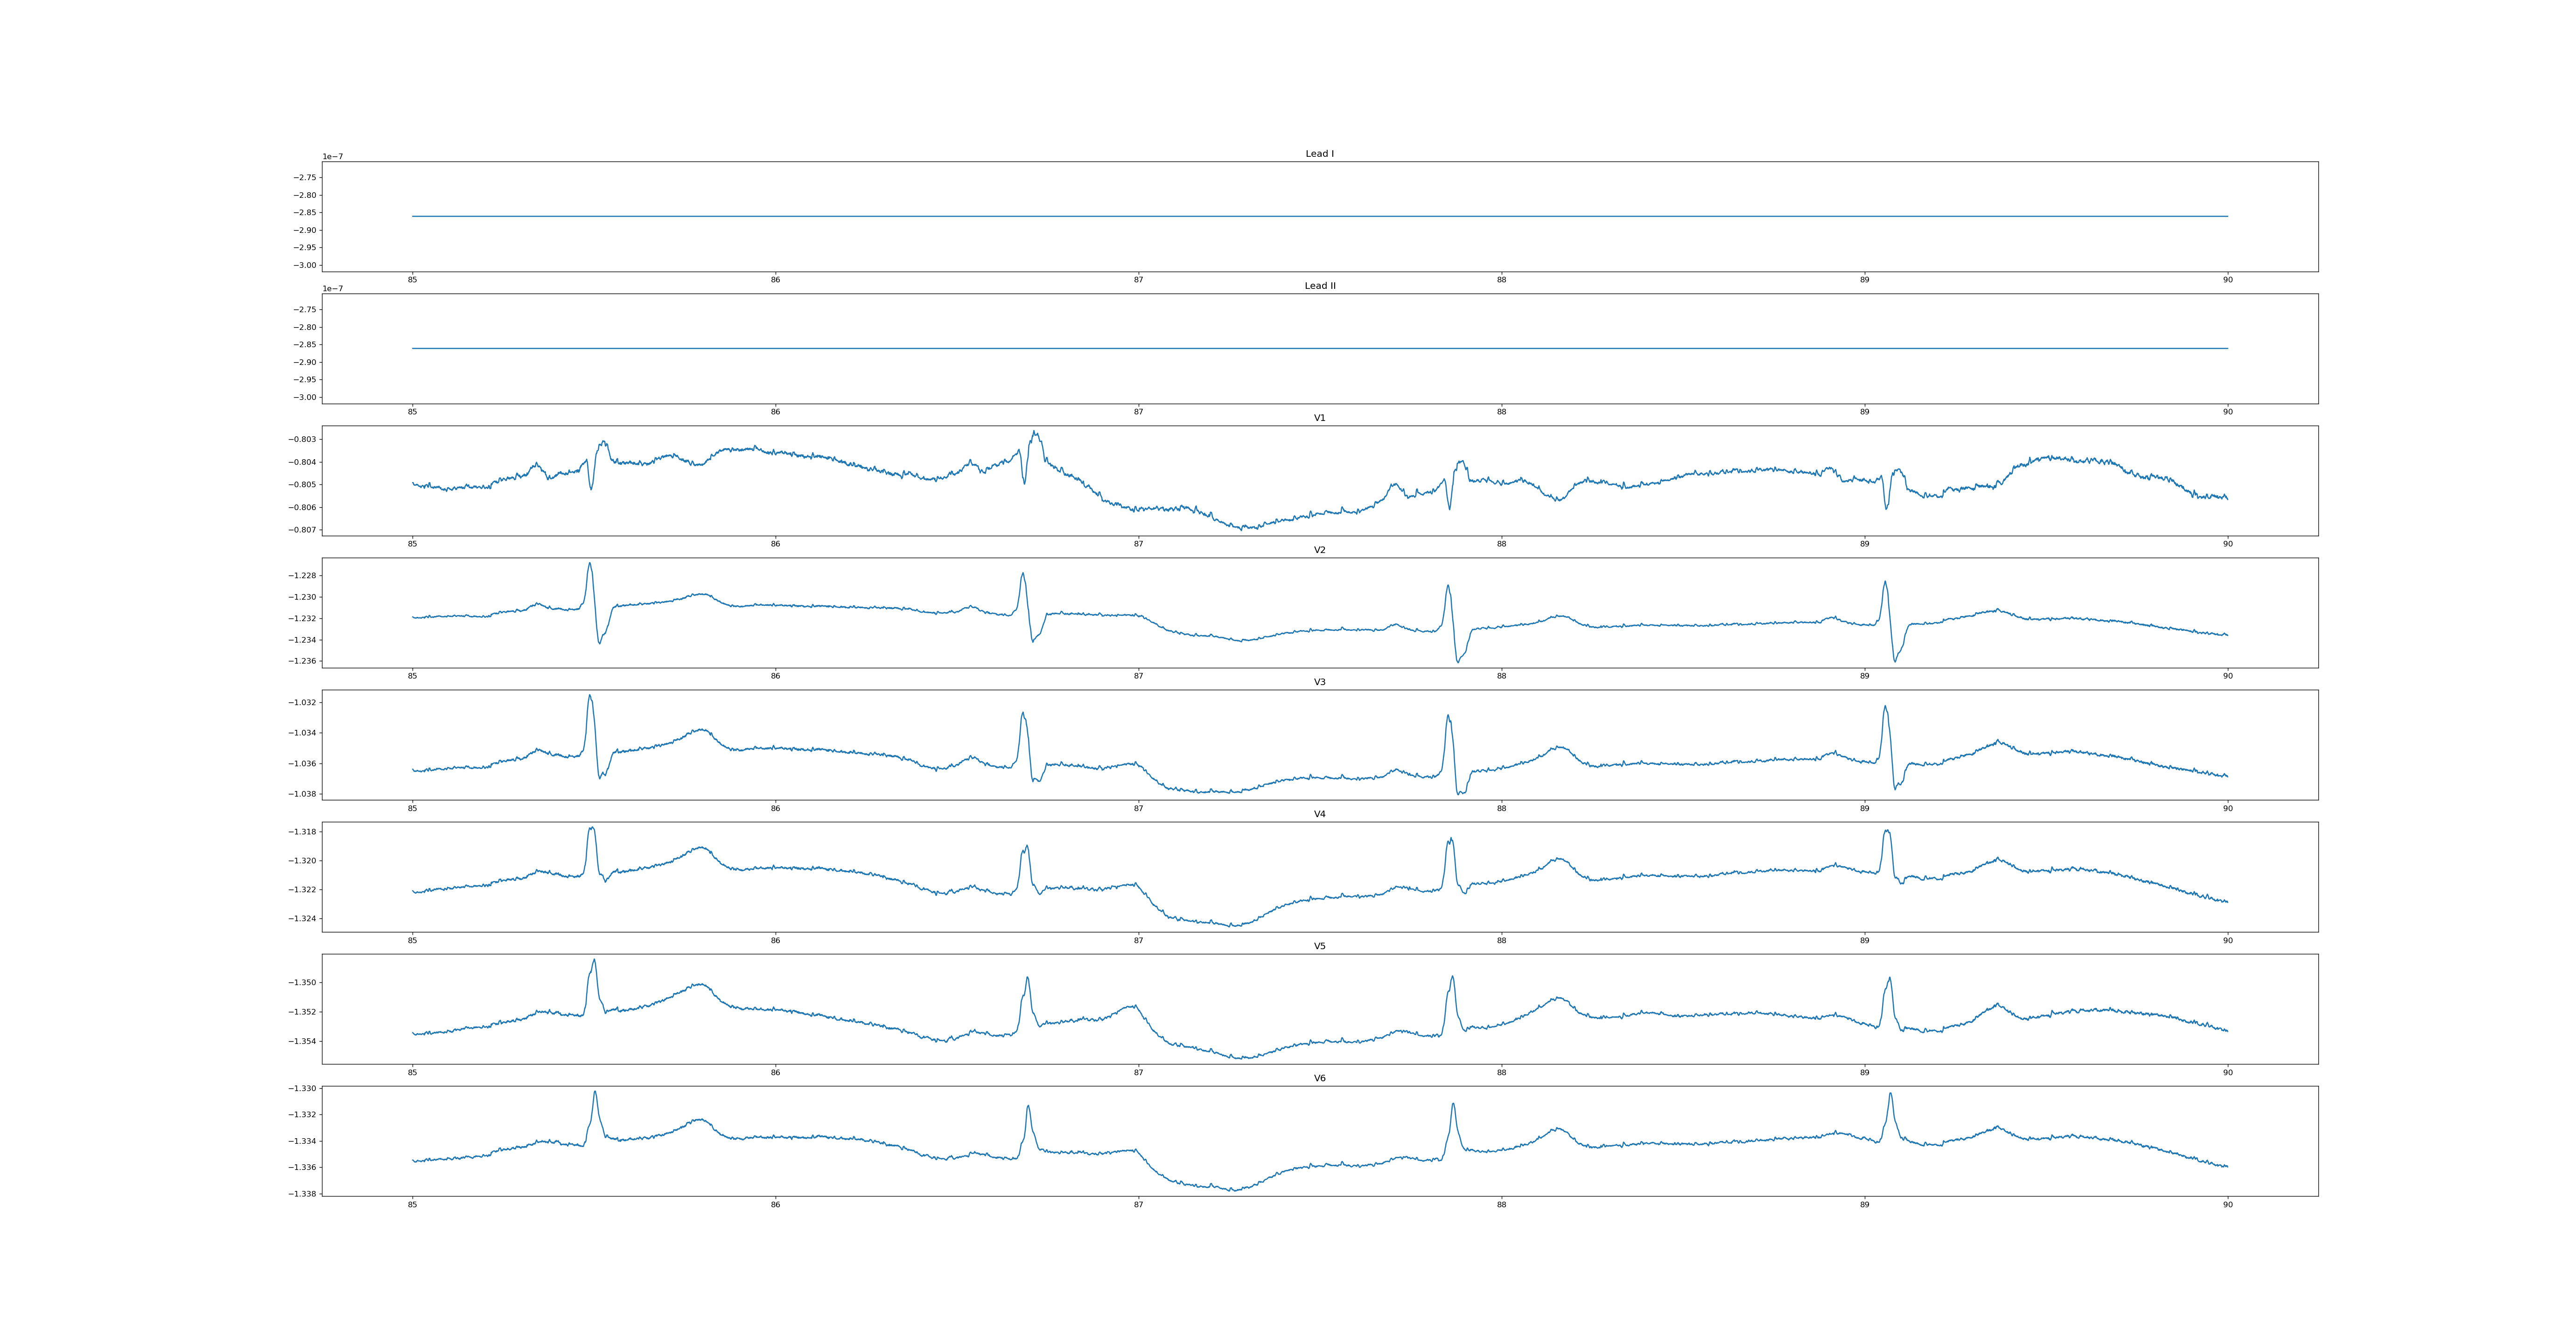The image size is (2576, 1344).
Task: Click the -0.807 y-axis tick in V1
Action: [x=303, y=530]
